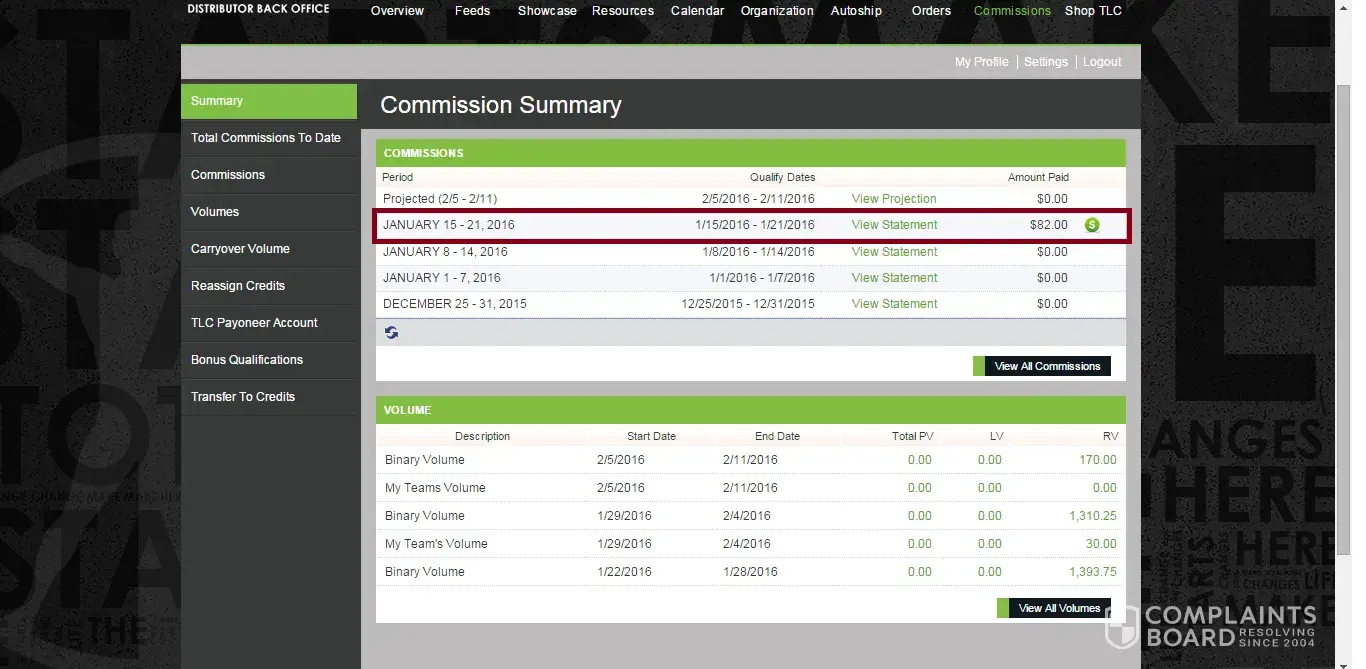Click the refresh icon below commissions table
Image resolution: width=1366 pixels, height=669 pixels.
coord(391,333)
